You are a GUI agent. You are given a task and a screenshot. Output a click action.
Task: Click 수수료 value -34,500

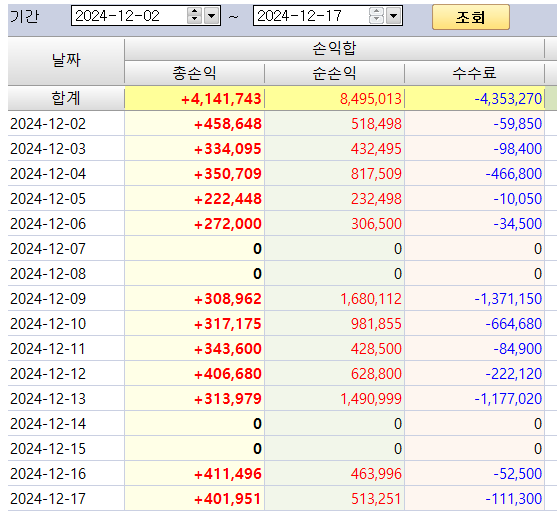click(518, 224)
